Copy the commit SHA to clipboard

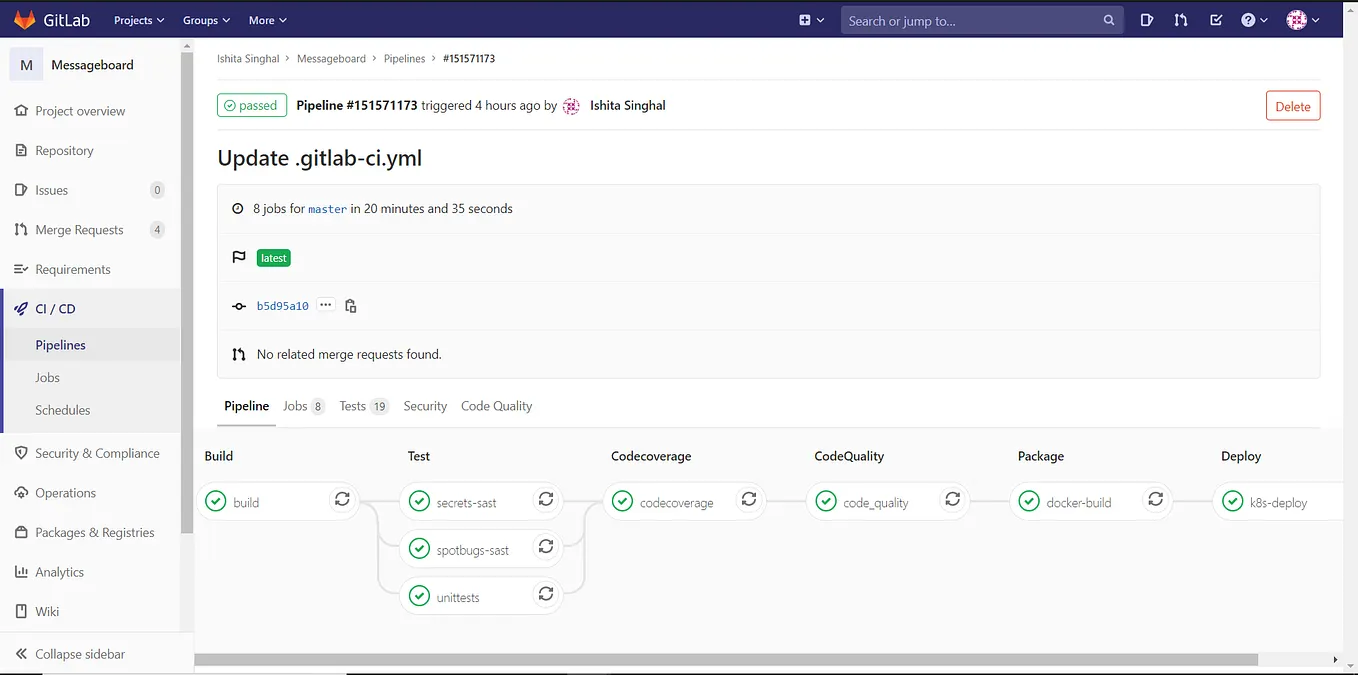pos(351,305)
